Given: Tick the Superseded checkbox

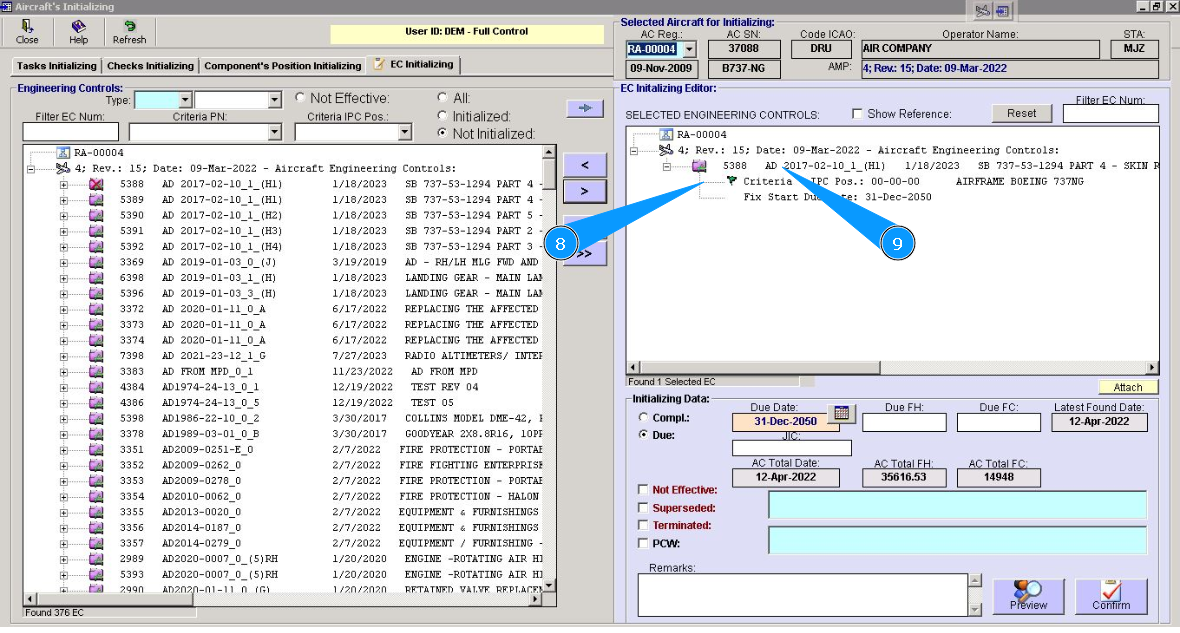Looking at the screenshot, I should [x=643, y=508].
